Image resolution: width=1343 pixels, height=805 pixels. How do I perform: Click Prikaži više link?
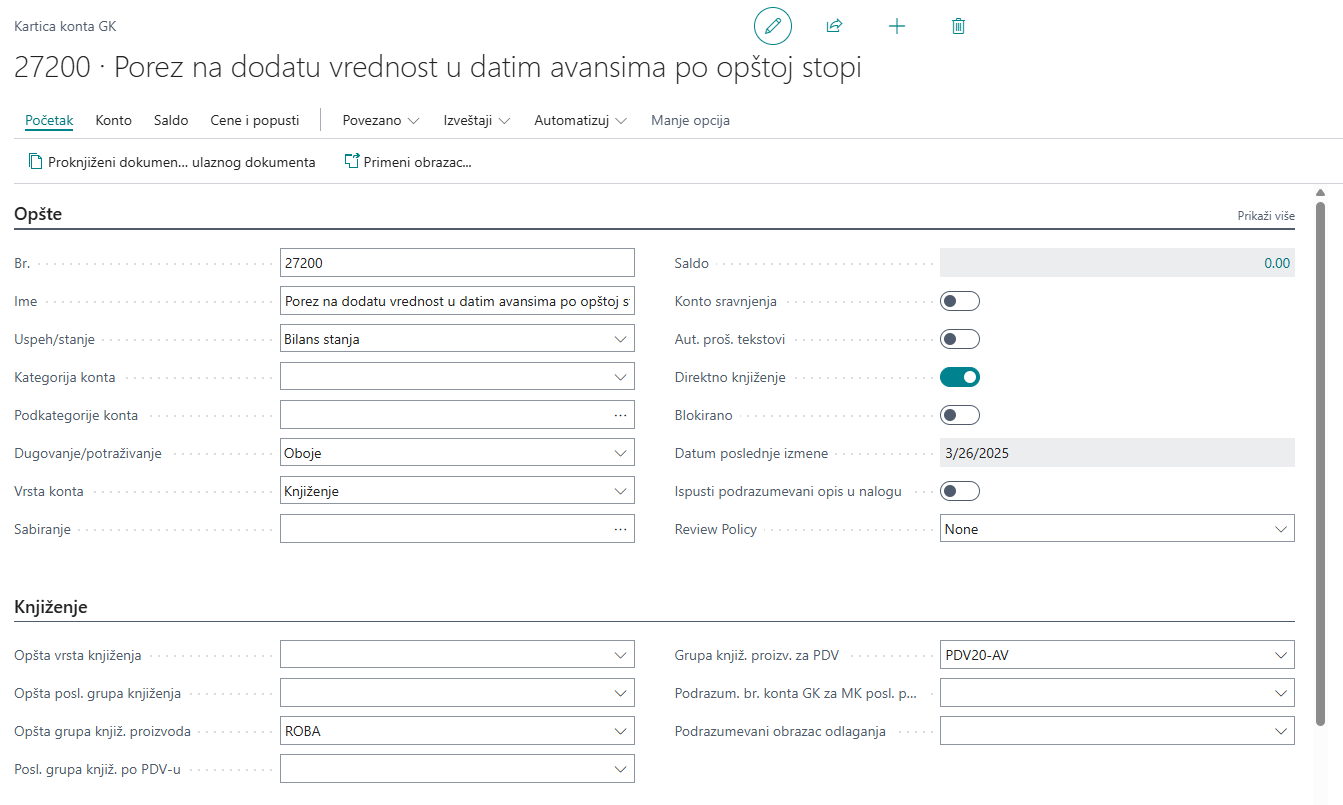1265,216
